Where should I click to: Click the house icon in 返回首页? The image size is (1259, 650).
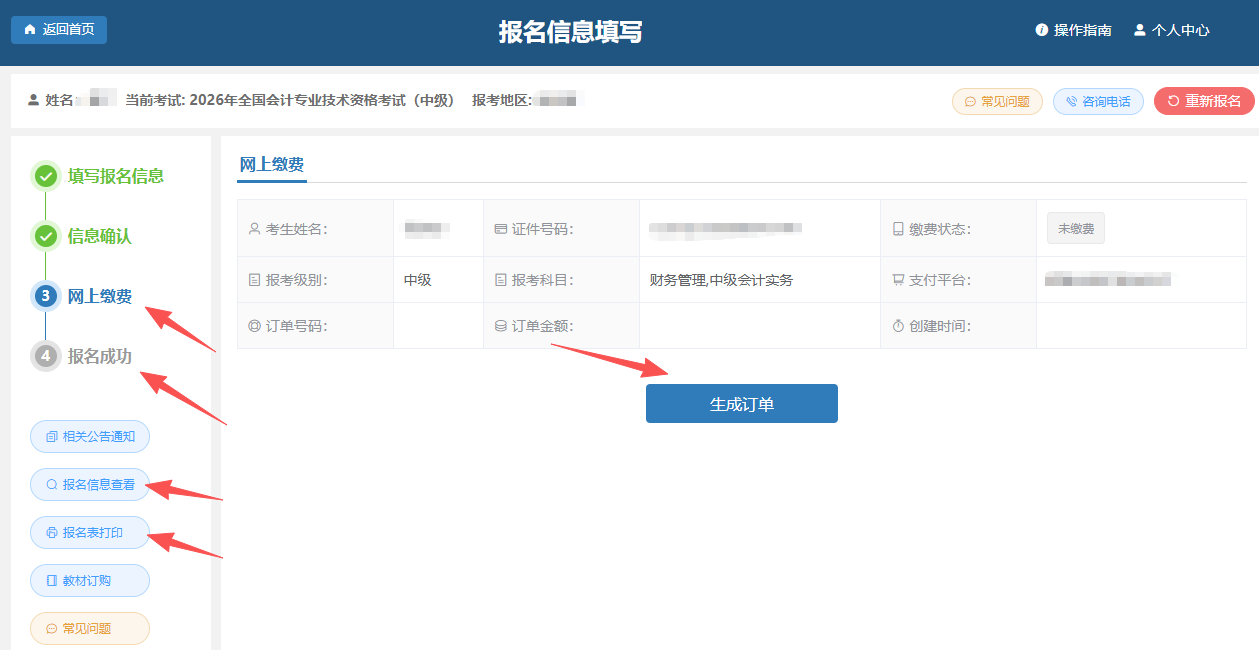(x=29, y=30)
